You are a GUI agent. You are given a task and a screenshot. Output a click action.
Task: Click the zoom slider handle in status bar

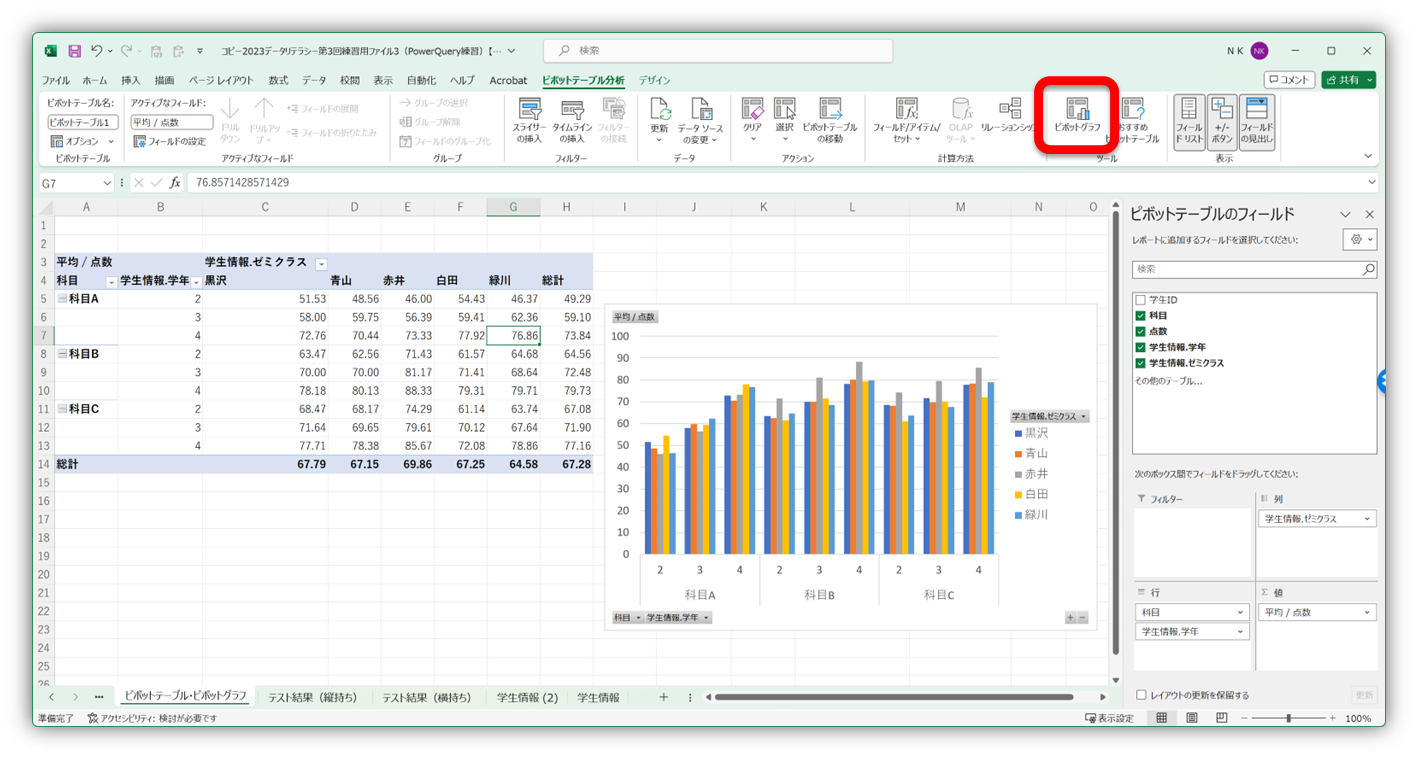[1289, 718]
